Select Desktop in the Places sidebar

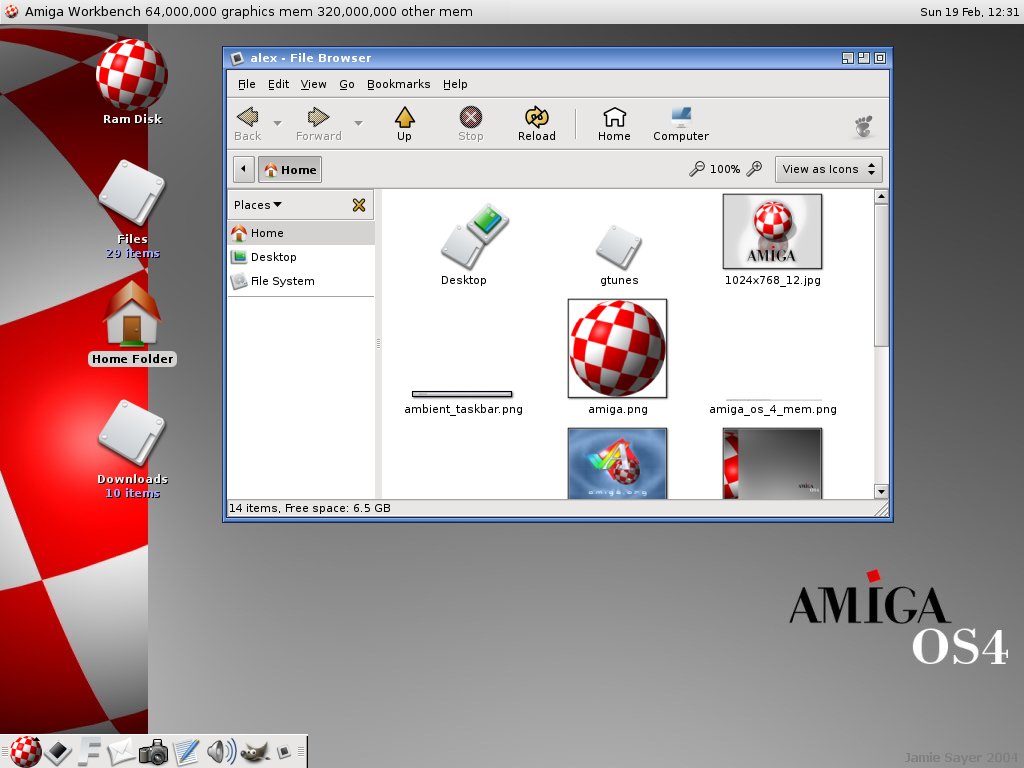click(x=301, y=257)
